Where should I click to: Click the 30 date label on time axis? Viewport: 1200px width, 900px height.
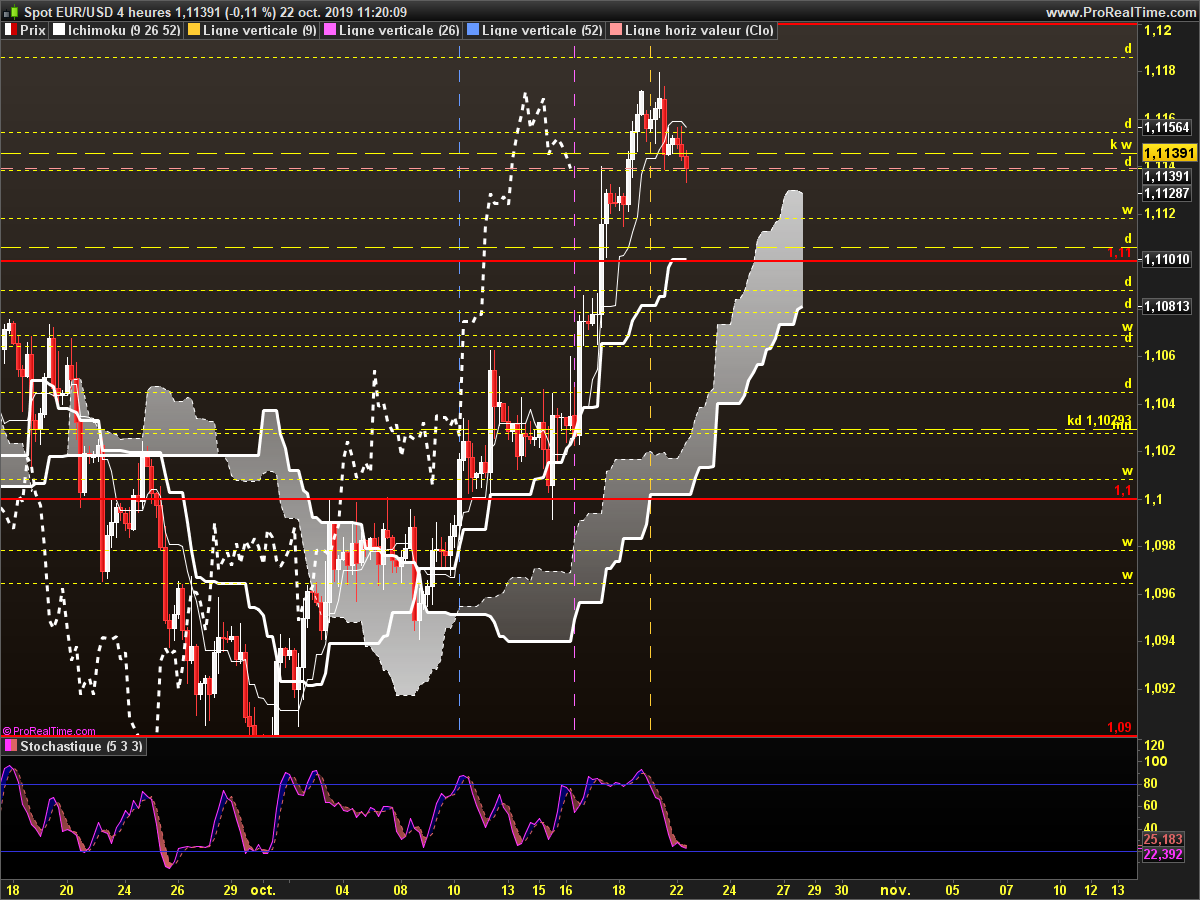pos(842,889)
